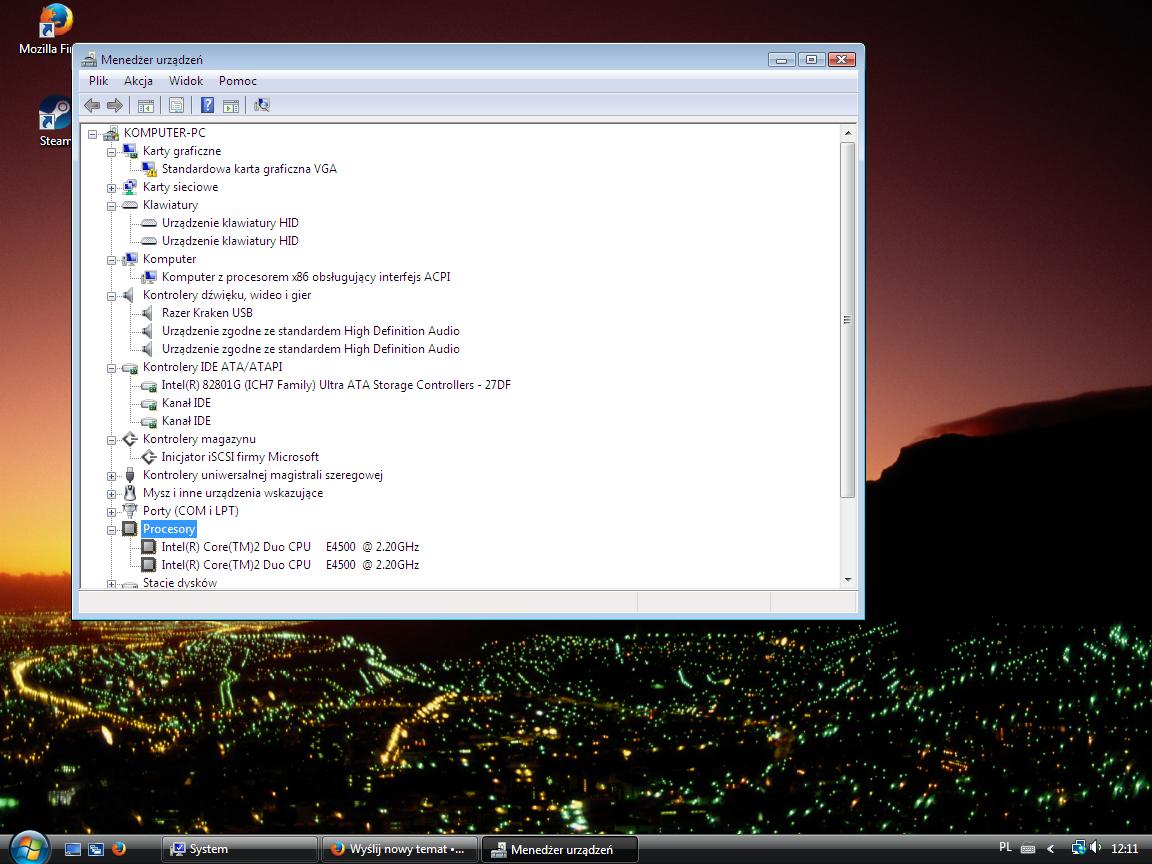Open the blue Help question mark icon
The image size is (1152, 864).
tap(207, 105)
